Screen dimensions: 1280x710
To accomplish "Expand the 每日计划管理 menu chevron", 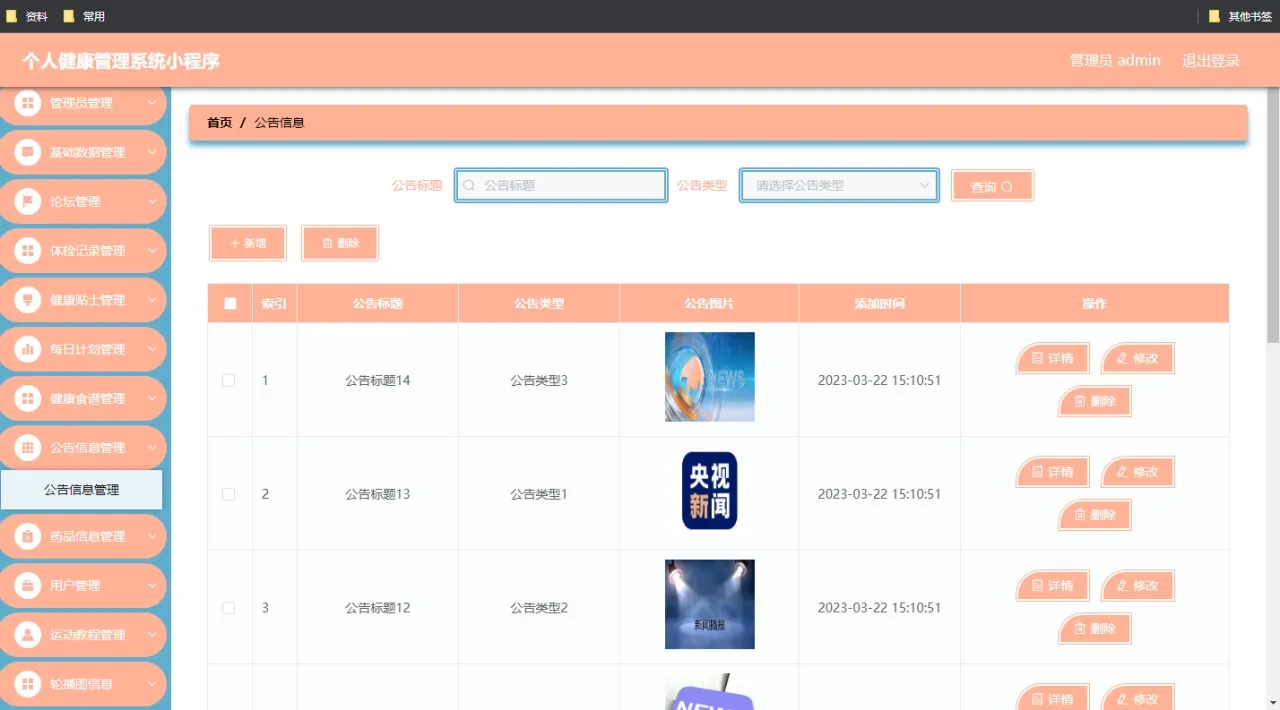I will click(152, 349).
